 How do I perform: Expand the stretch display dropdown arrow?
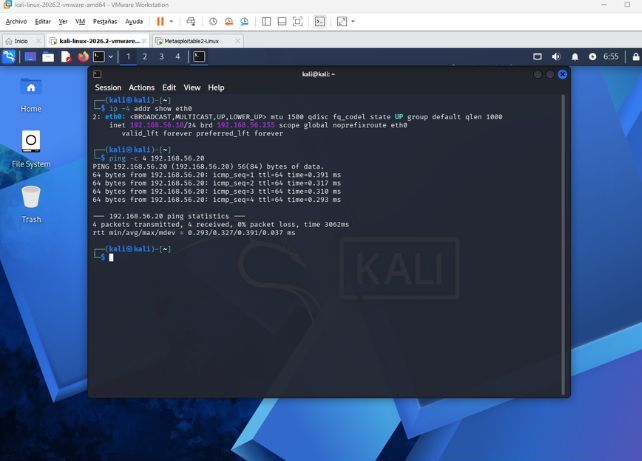click(353, 21)
